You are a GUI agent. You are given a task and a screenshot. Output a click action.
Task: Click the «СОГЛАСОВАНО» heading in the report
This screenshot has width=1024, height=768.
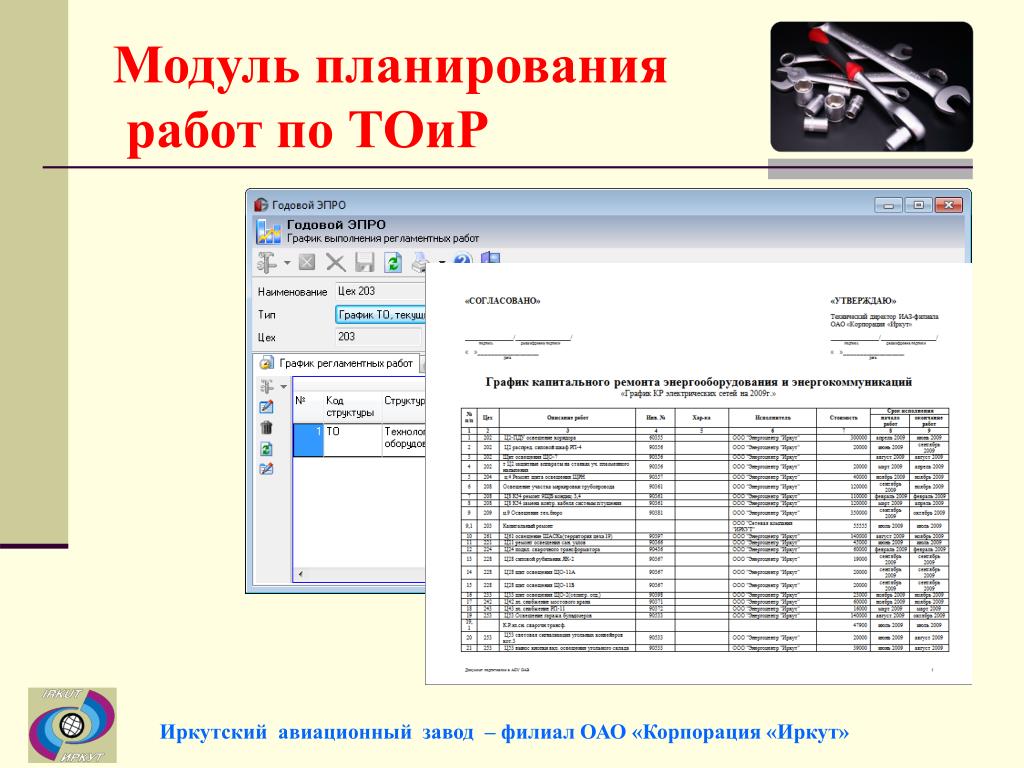click(x=502, y=301)
